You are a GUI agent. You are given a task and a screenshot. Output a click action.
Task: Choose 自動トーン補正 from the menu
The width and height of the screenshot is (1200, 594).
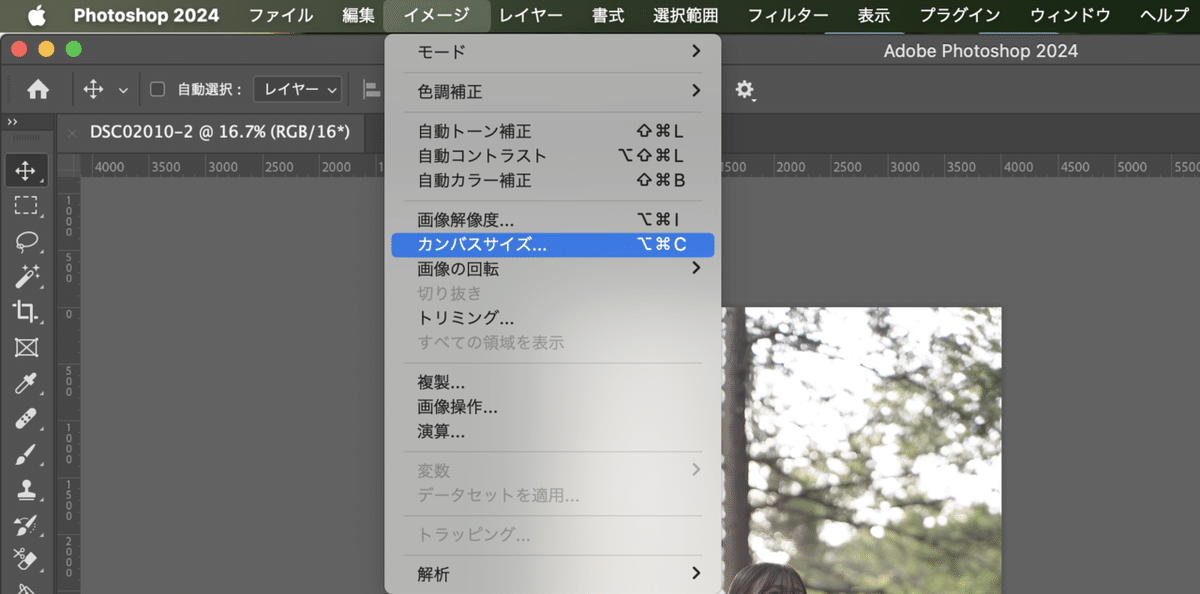[552, 131]
